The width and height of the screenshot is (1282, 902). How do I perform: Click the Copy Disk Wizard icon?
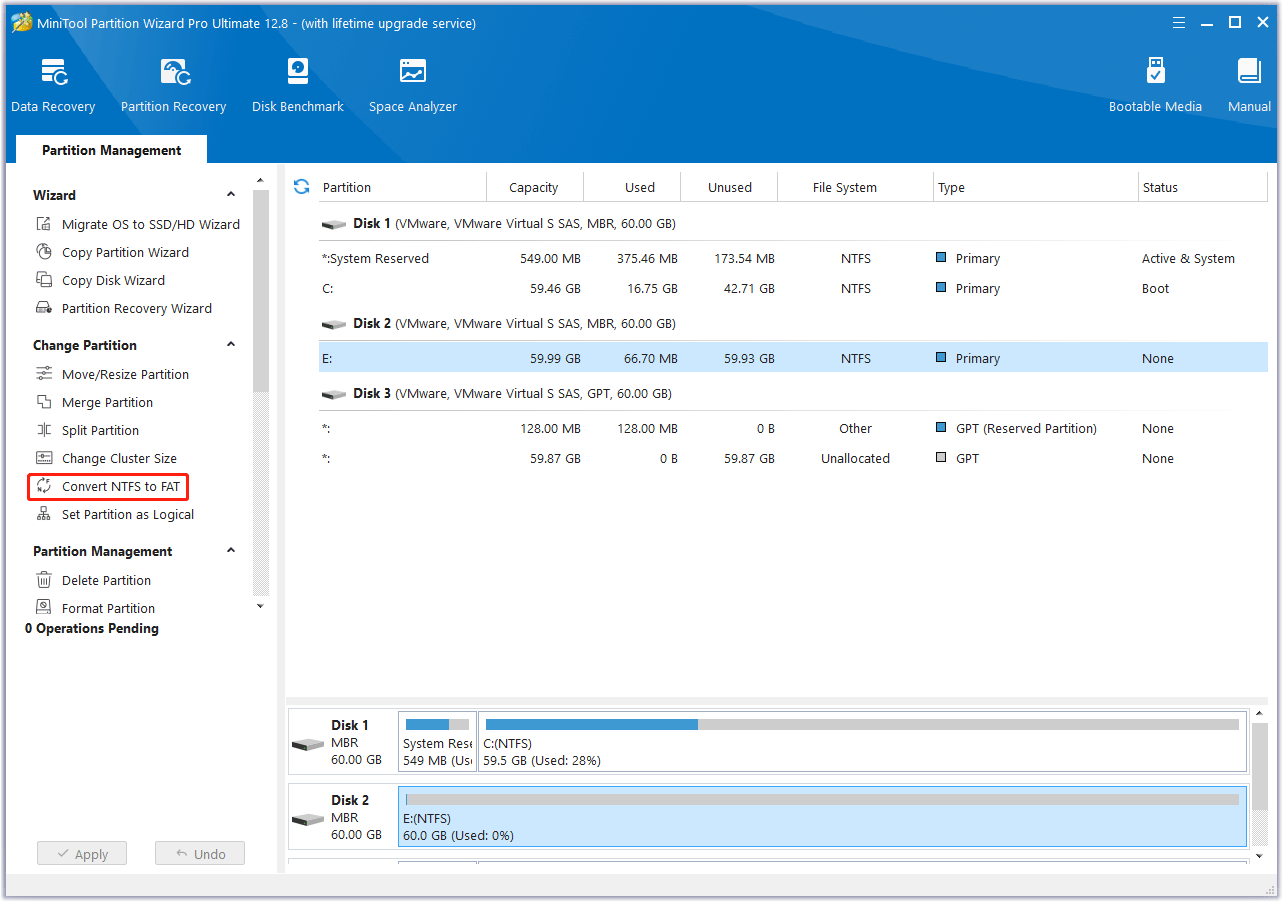44,280
